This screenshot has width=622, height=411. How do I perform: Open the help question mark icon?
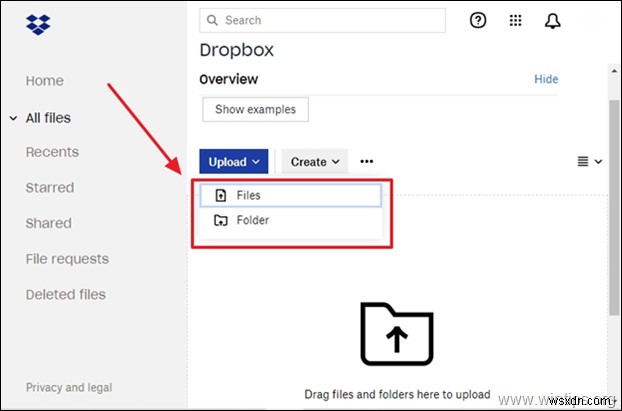(x=478, y=20)
